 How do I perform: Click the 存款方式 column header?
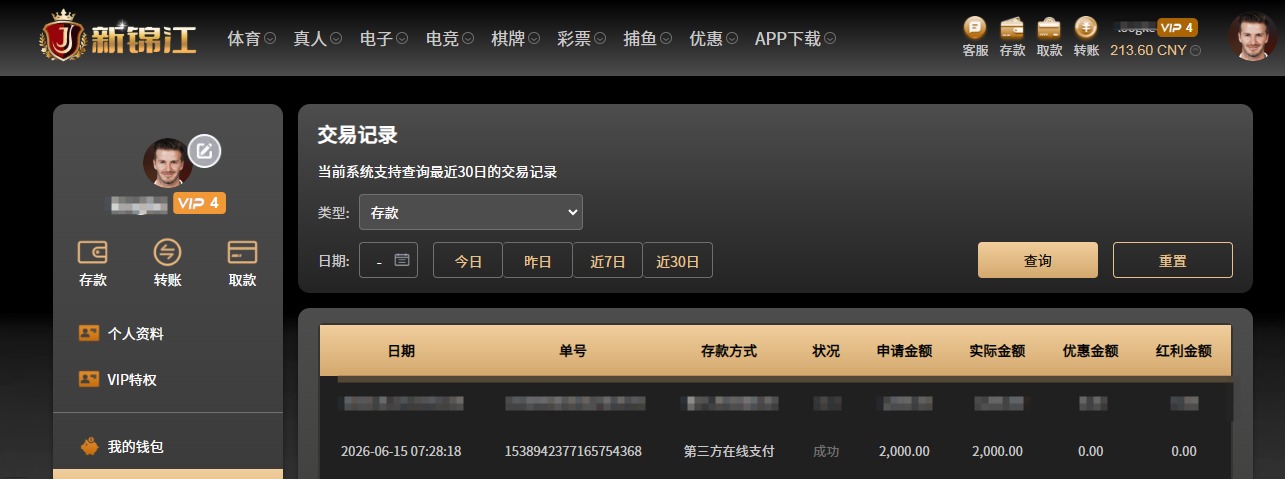729,351
